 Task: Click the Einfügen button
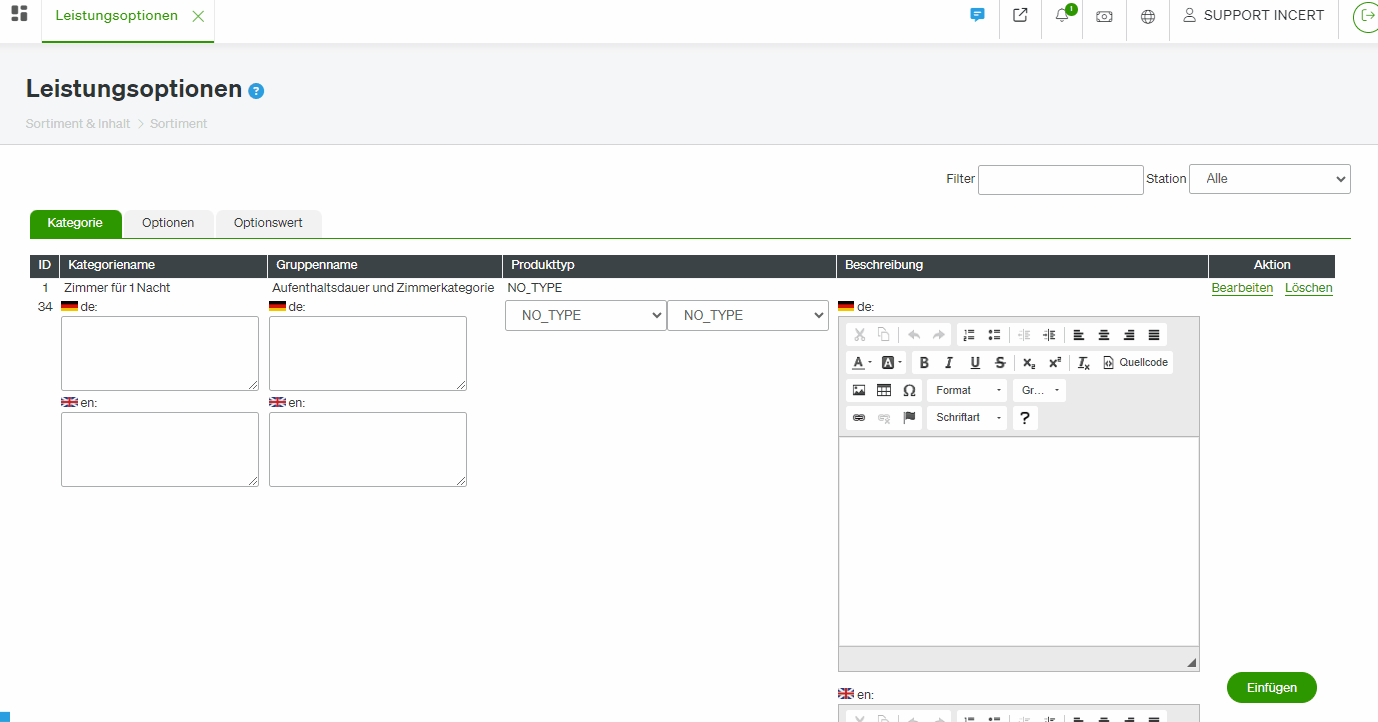1272,687
